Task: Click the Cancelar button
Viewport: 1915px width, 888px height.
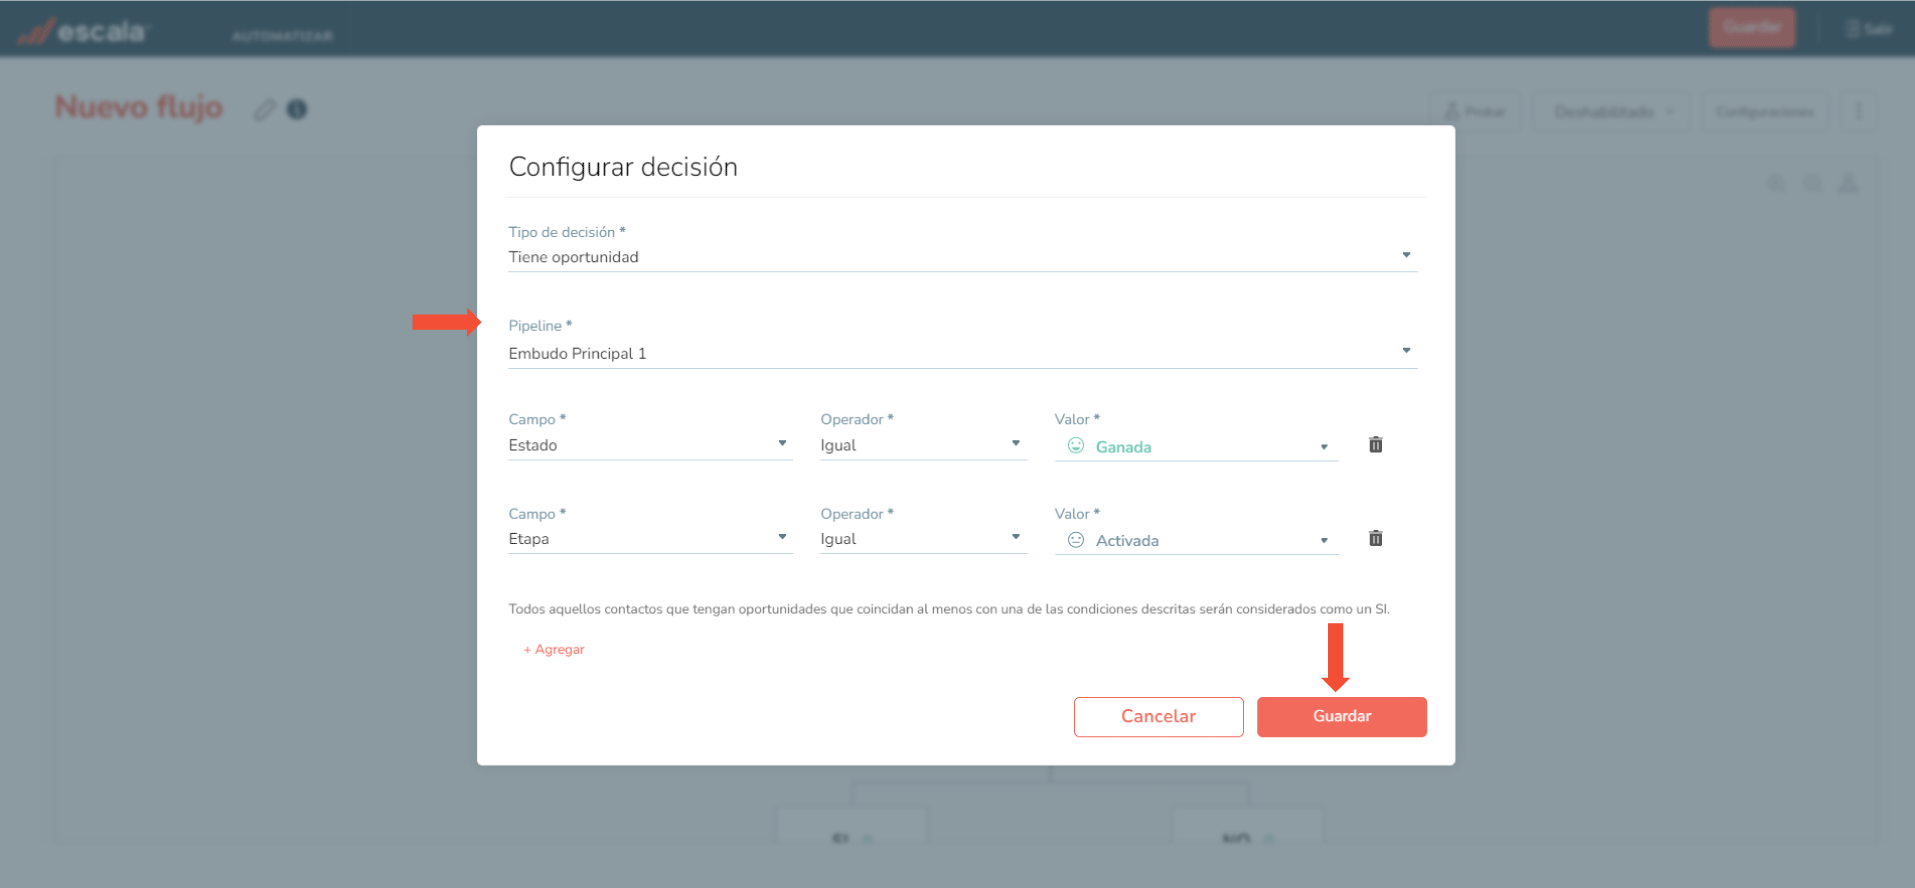Action: [1158, 716]
